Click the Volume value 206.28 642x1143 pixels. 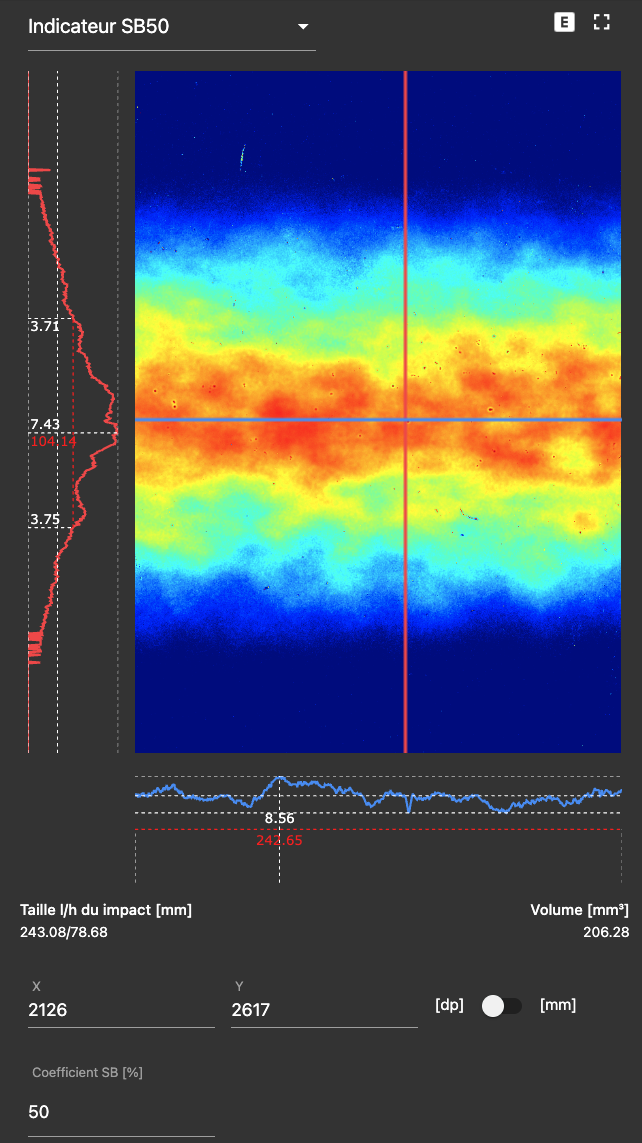point(605,932)
